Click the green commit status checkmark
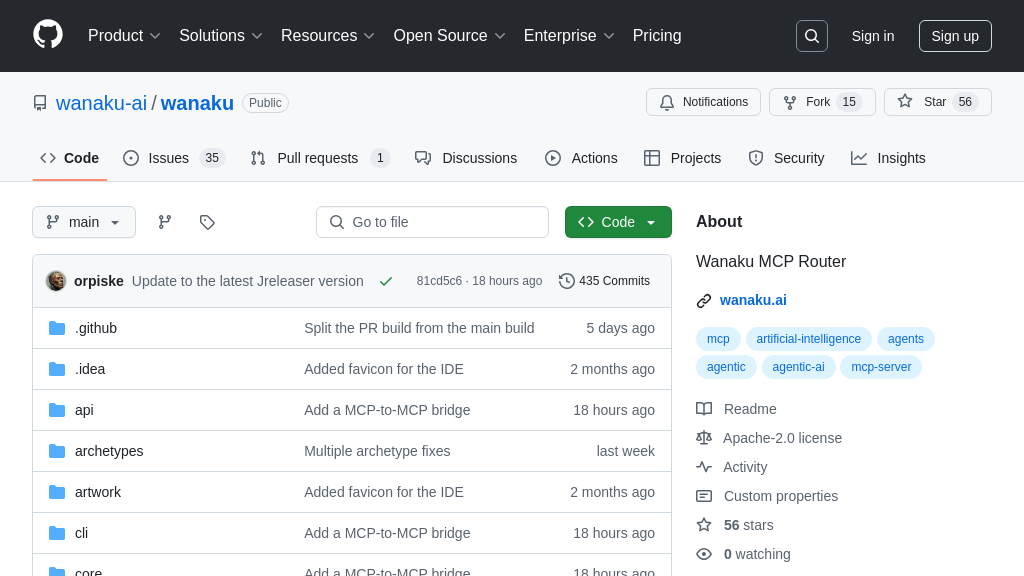The width and height of the screenshot is (1024, 576). tap(386, 281)
